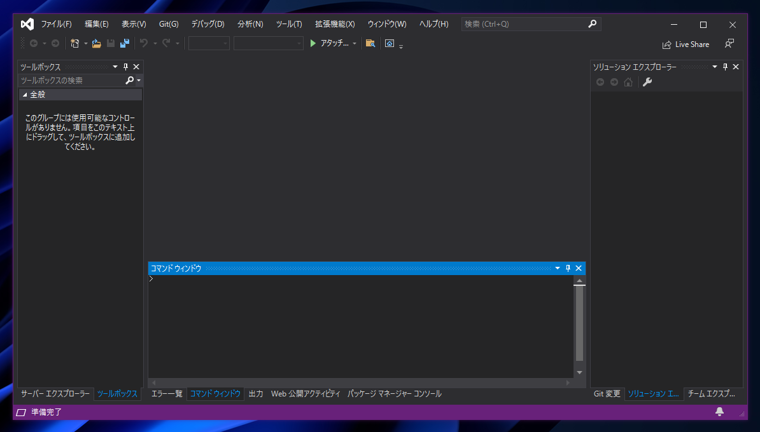Open the ツールボックス window position dropdown
760x432 pixels.
[x=115, y=66]
